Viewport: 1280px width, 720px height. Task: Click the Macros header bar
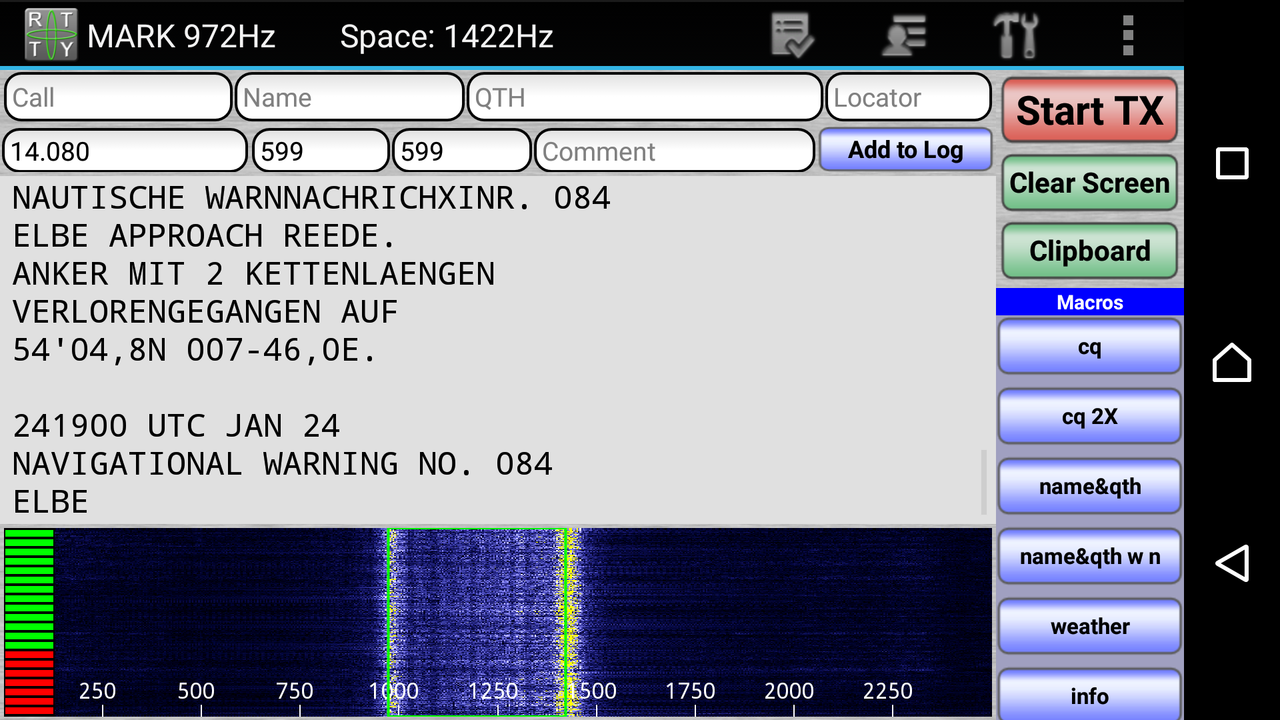click(1090, 302)
